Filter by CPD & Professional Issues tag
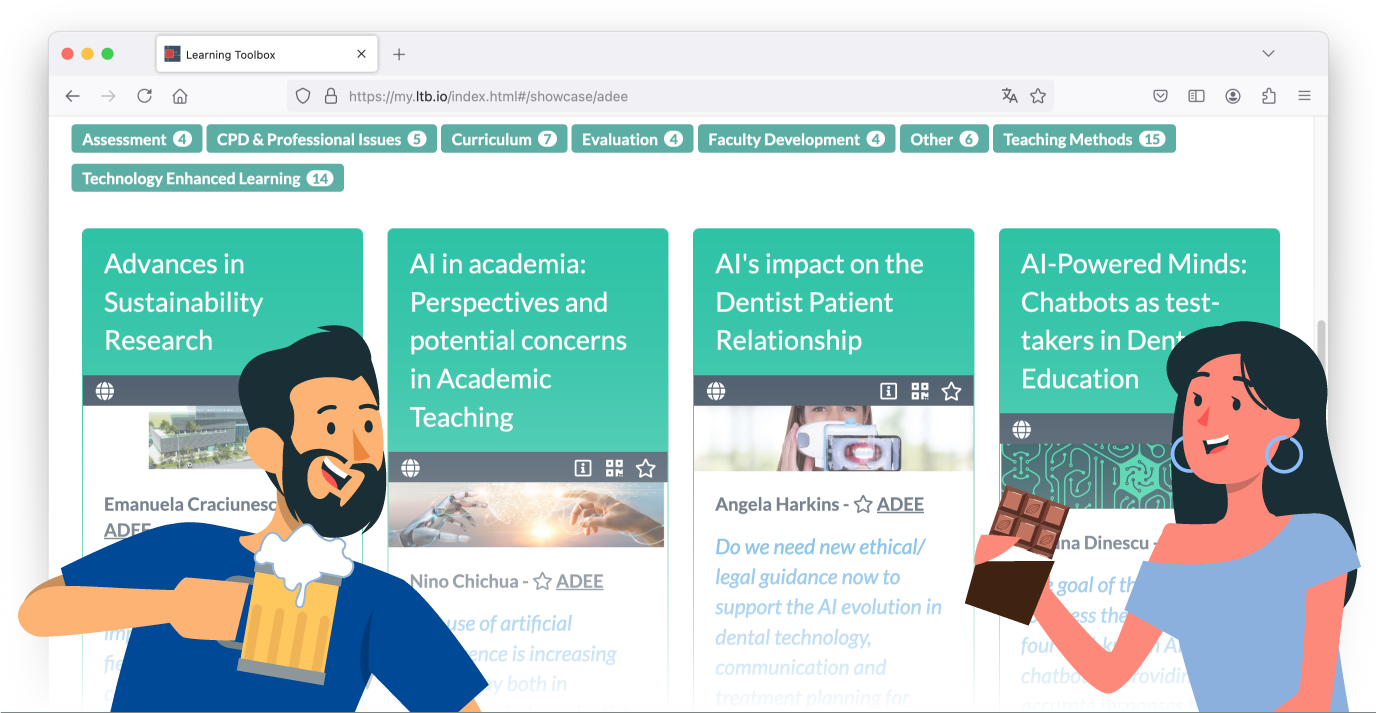 click(x=322, y=139)
